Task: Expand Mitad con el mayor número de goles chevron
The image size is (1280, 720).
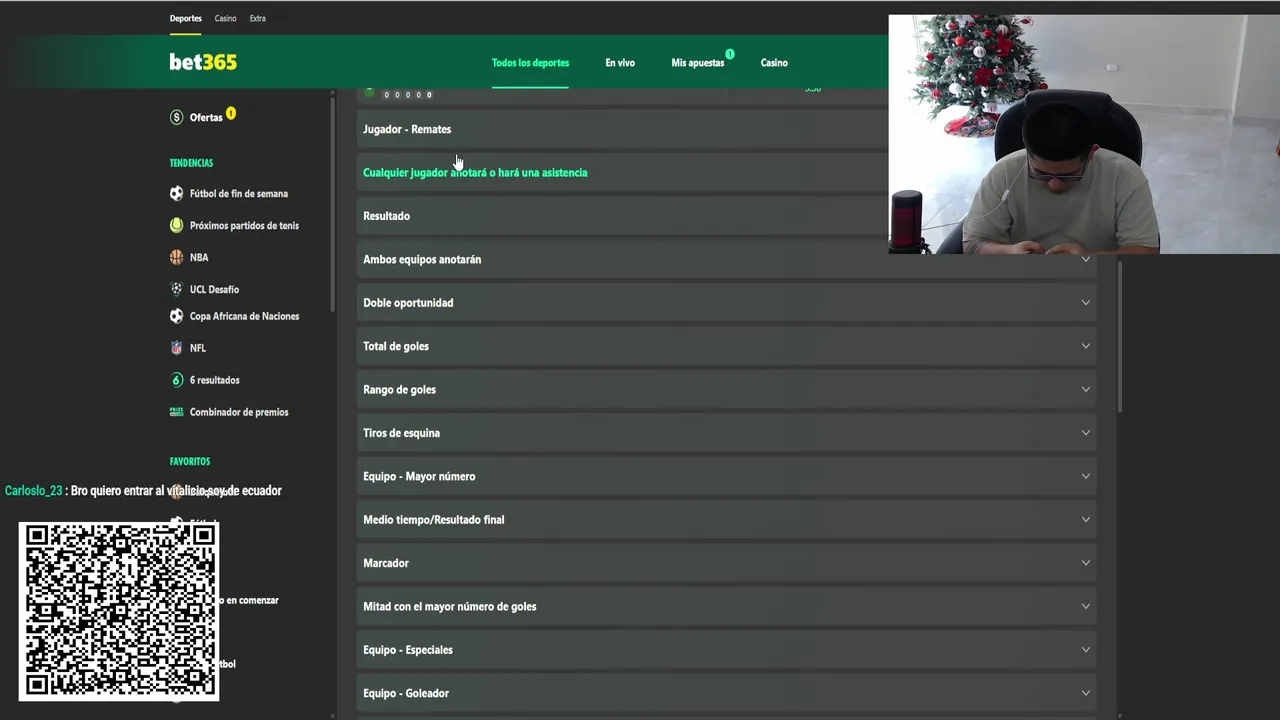Action: click(1085, 606)
